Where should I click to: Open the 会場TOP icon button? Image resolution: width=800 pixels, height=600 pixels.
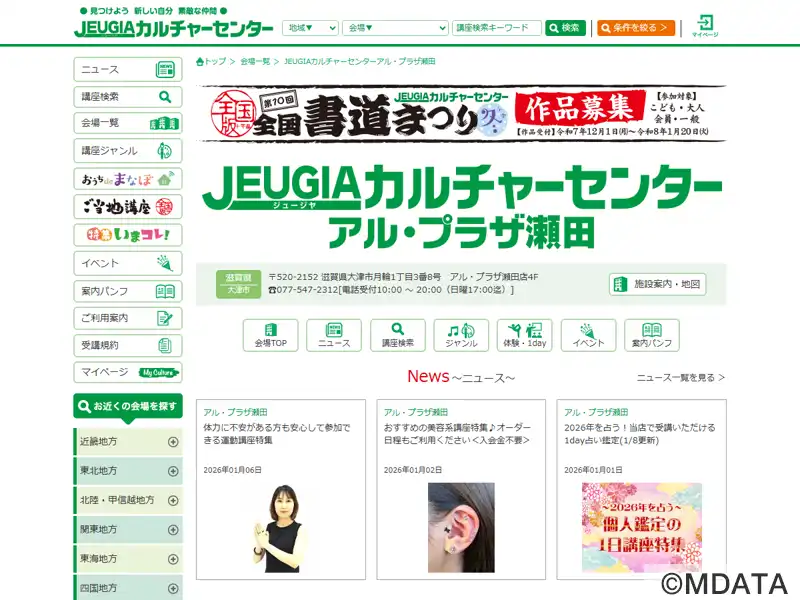click(270, 335)
